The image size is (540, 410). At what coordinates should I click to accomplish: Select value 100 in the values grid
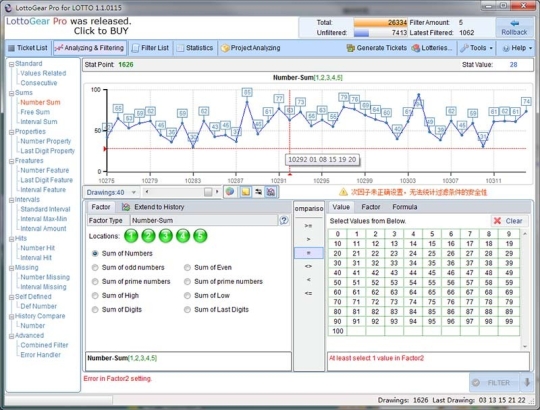pyautogui.click(x=338, y=331)
